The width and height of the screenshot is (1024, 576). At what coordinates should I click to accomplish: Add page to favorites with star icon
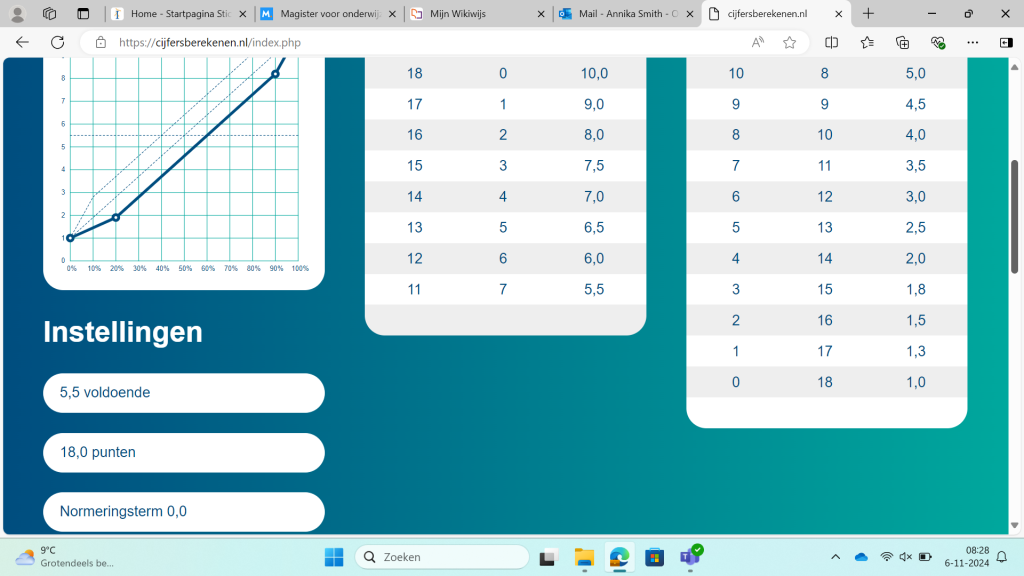789,42
